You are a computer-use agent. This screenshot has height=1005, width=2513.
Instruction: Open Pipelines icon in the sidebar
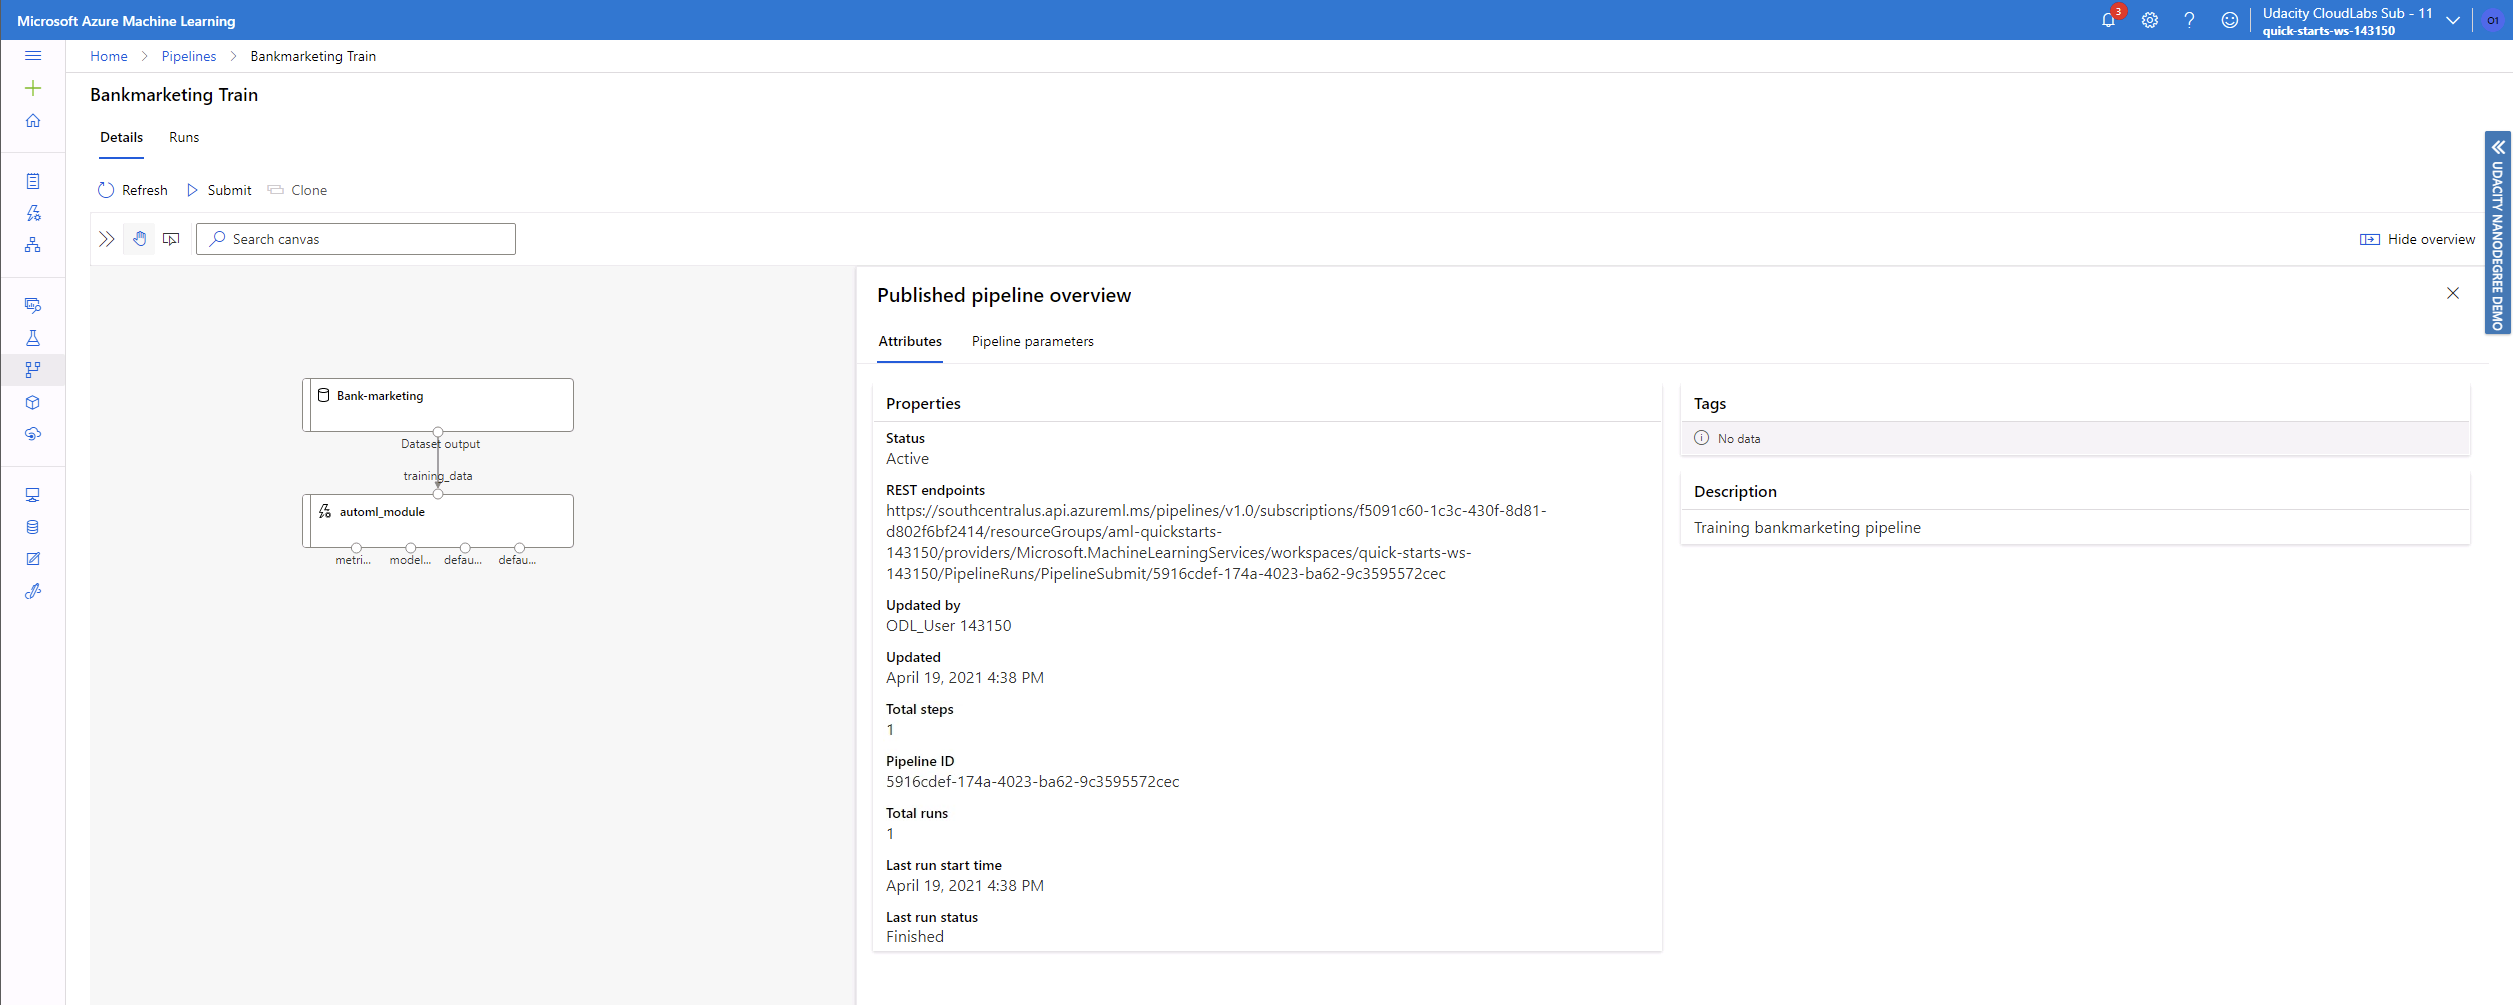pyautogui.click(x=33, y=370)
